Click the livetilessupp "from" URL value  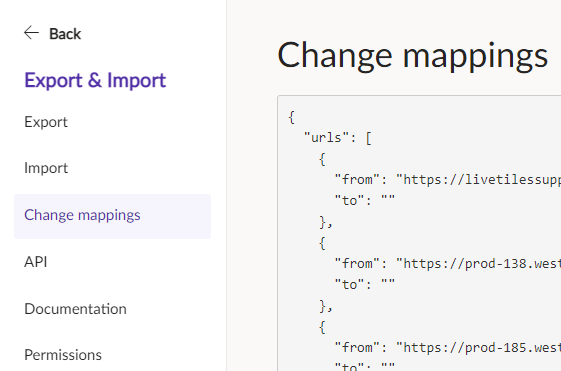[478, 180]
